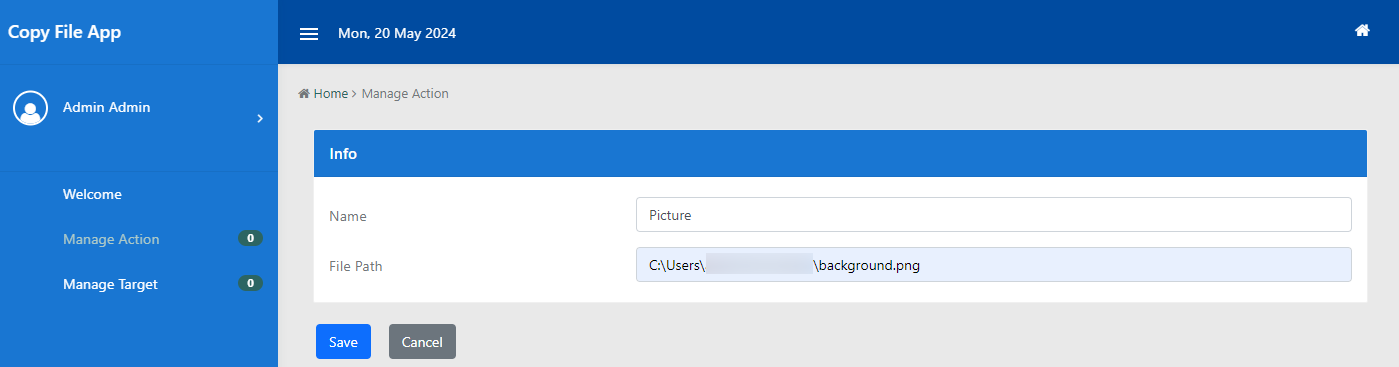Screen dimensions: 1399x367
Task: Open the Welcome sidebar item
Action: point(92,194)
